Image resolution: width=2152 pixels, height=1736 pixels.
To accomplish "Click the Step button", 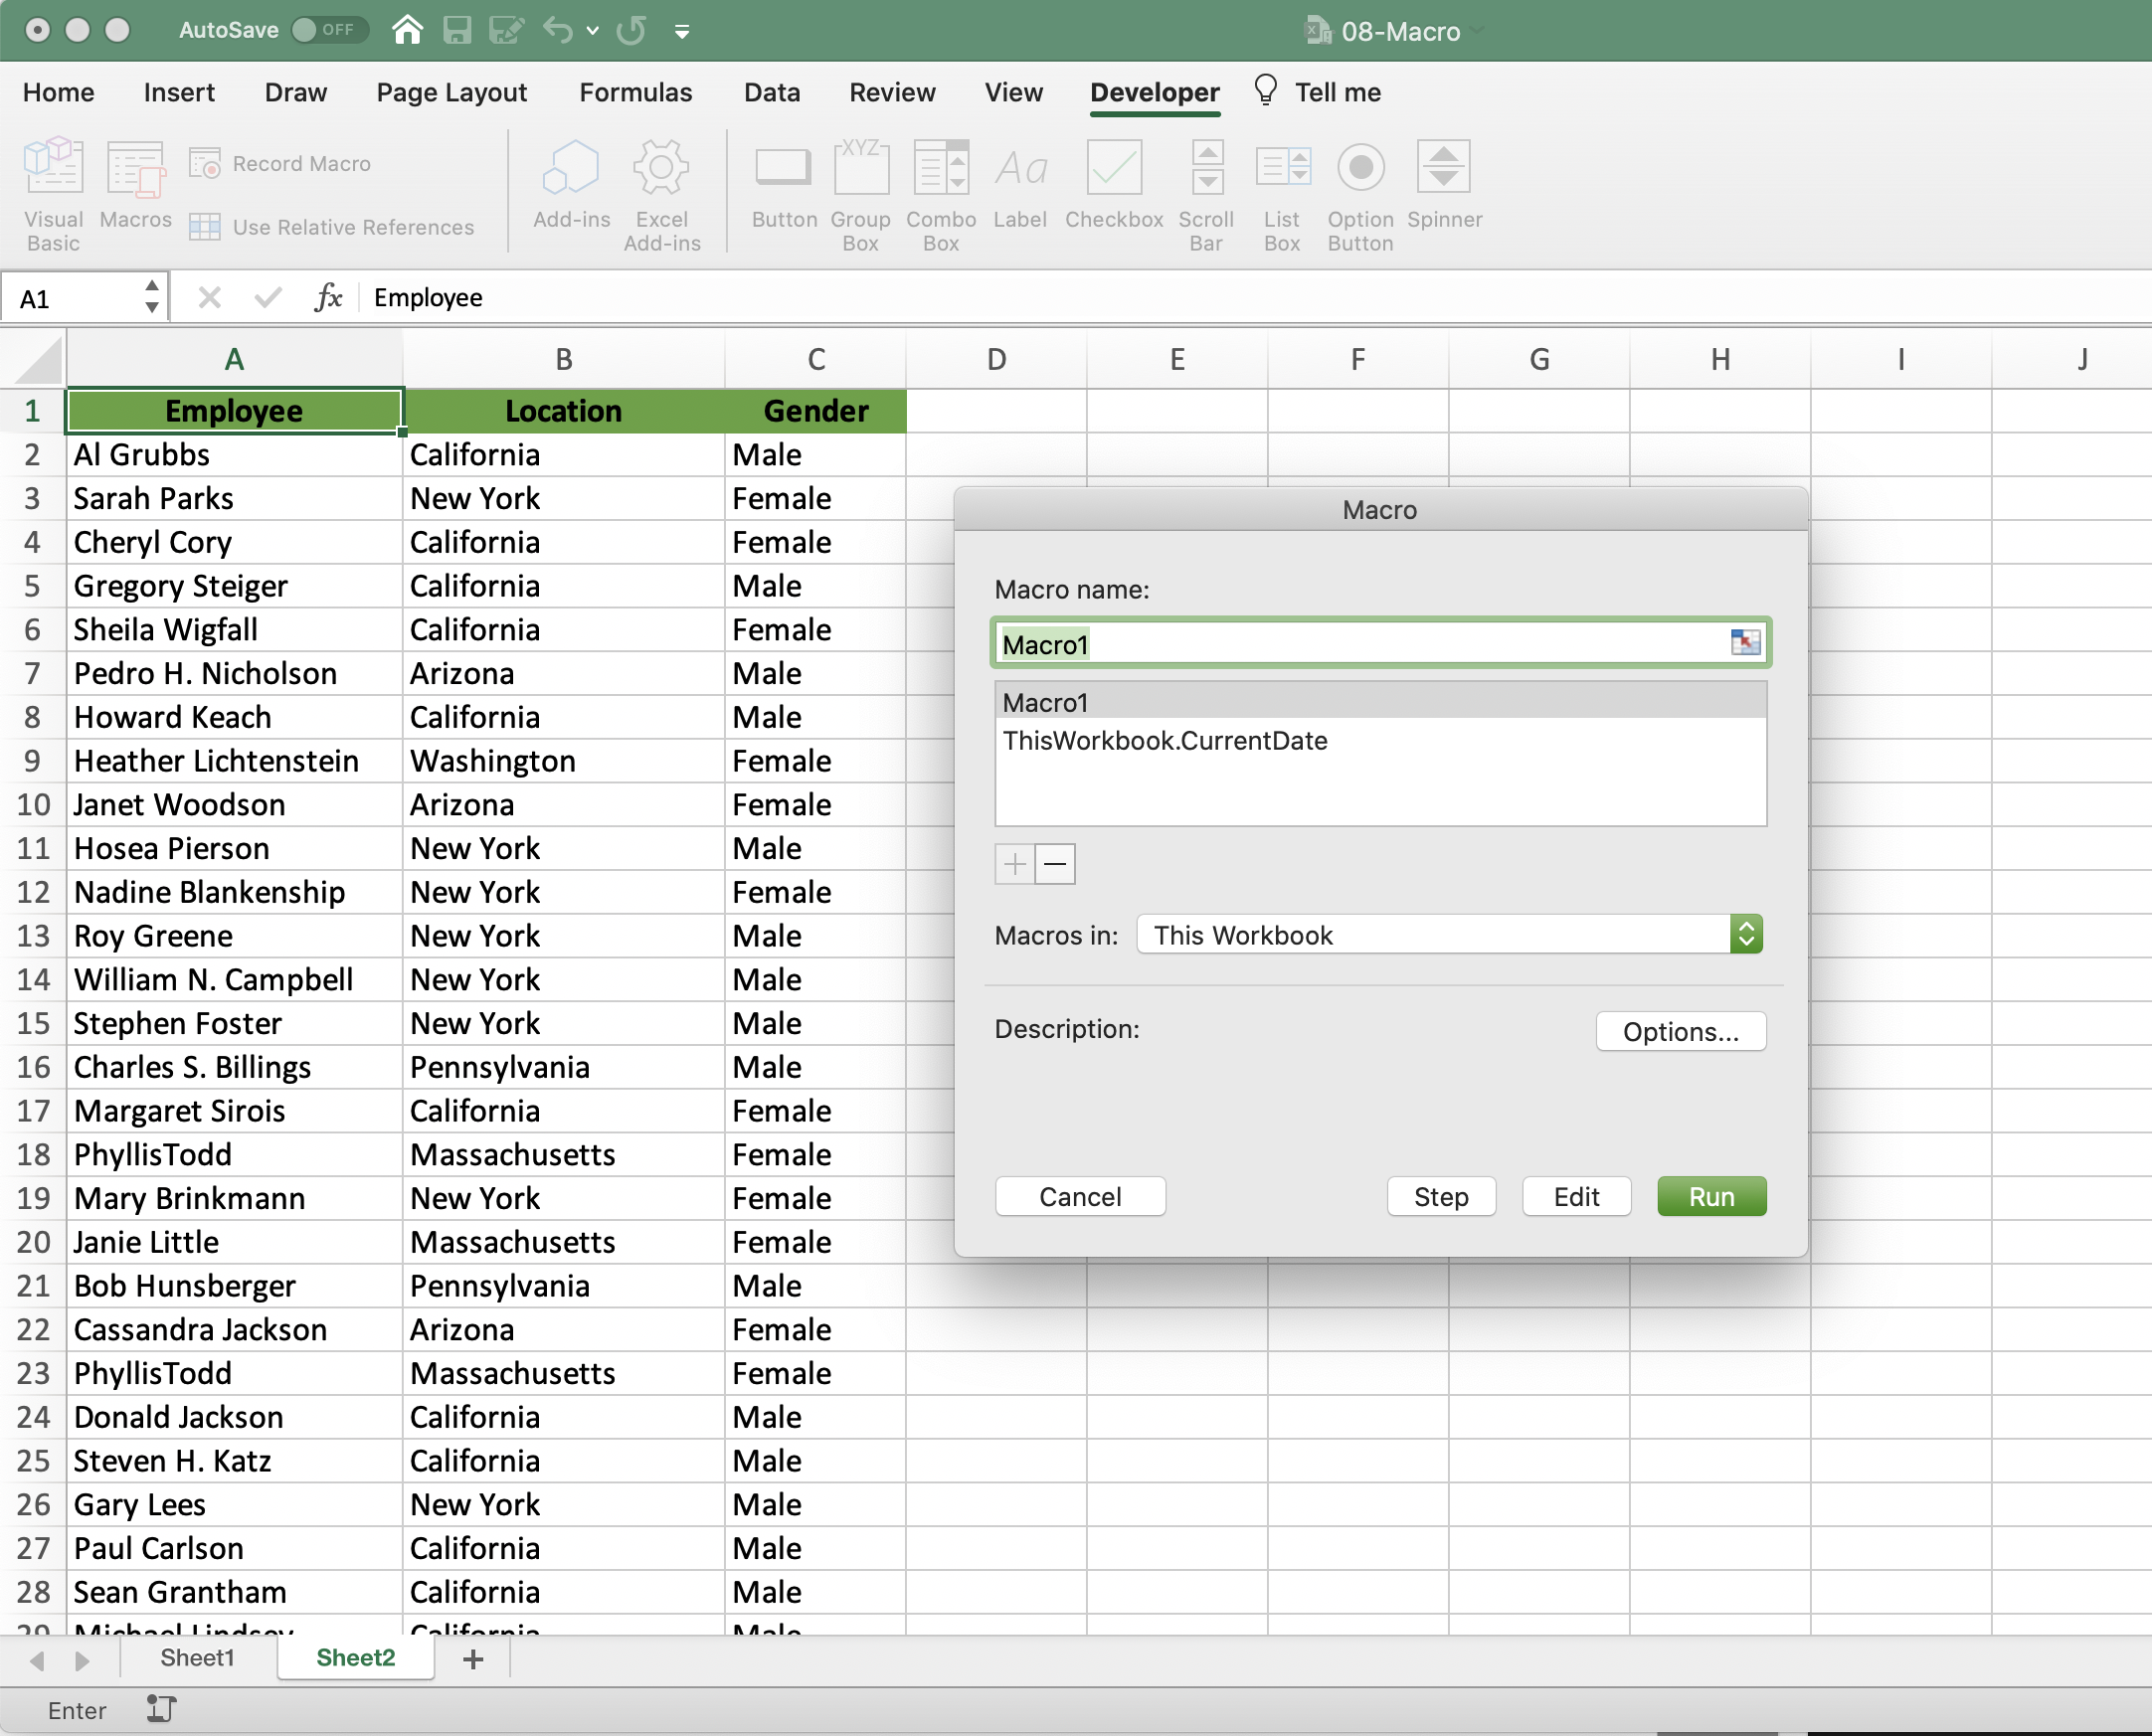I will [x=1441, y=1197].
